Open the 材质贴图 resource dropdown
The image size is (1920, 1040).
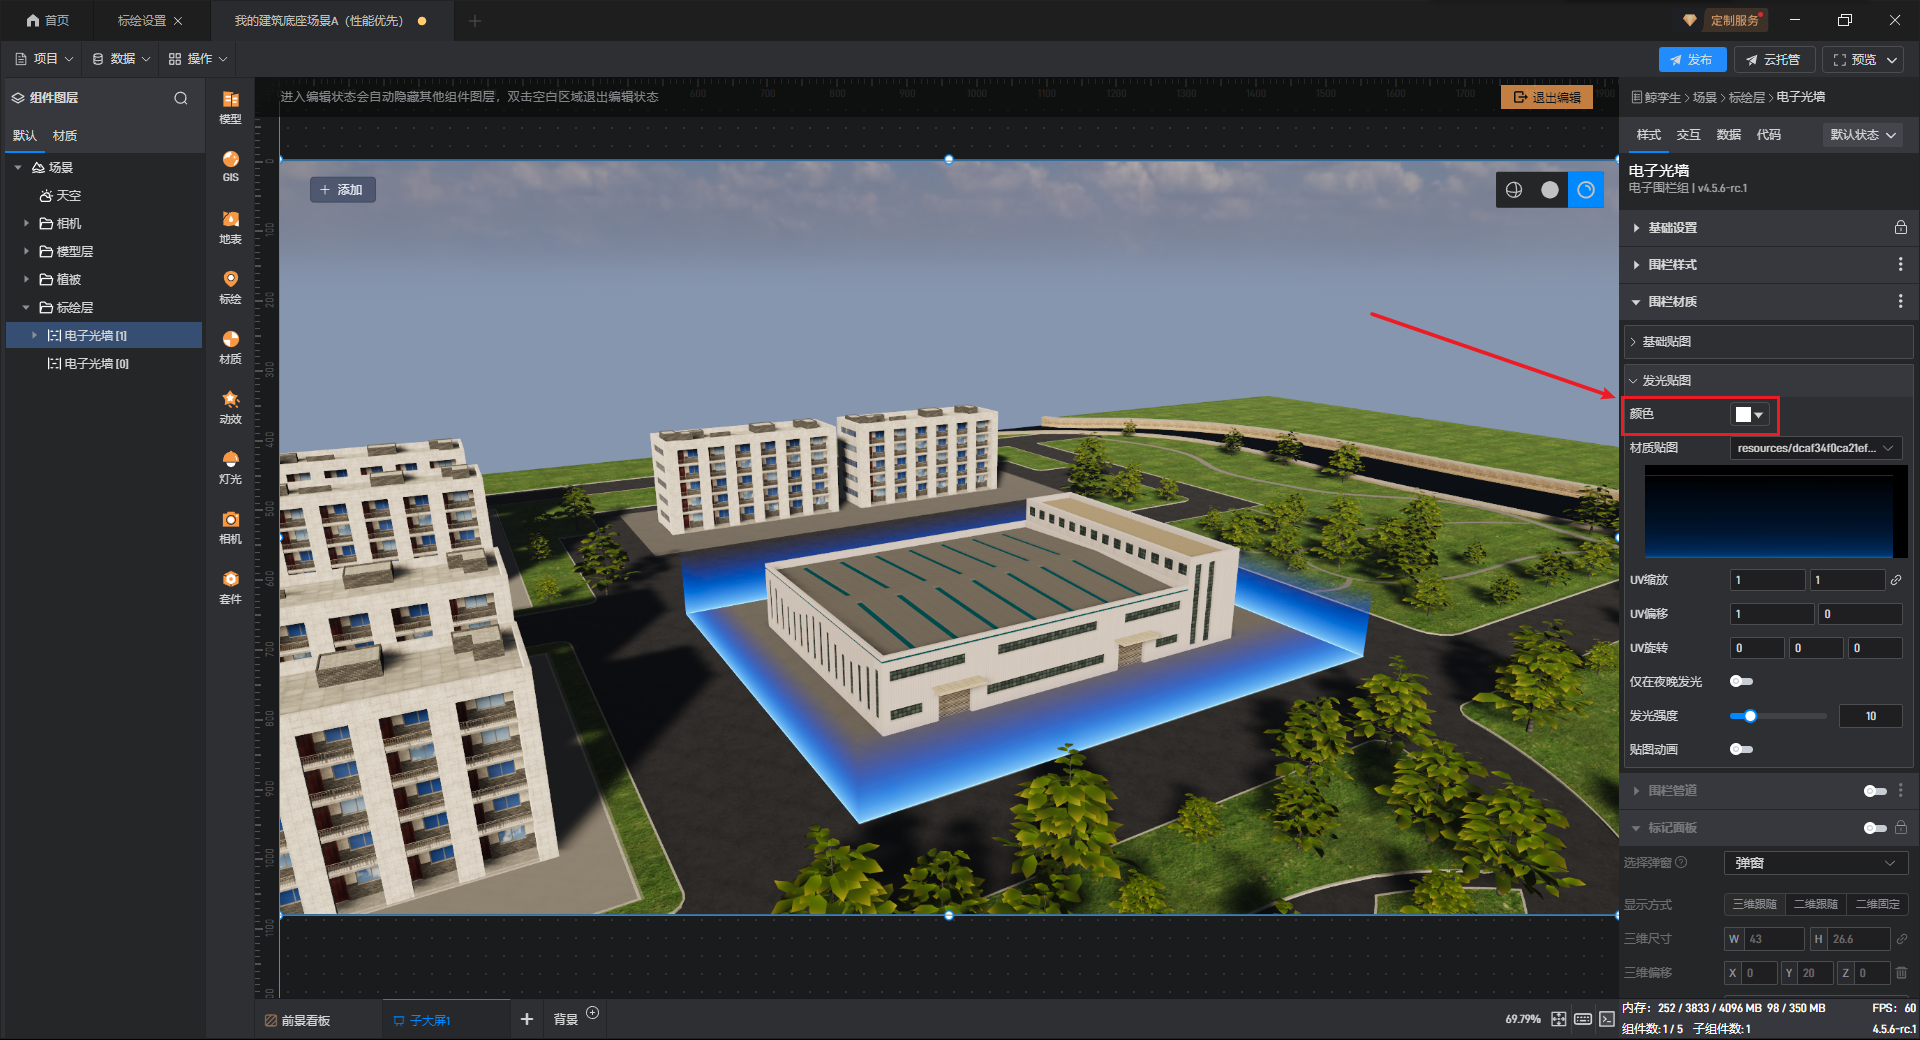[x=1814, y=448]
